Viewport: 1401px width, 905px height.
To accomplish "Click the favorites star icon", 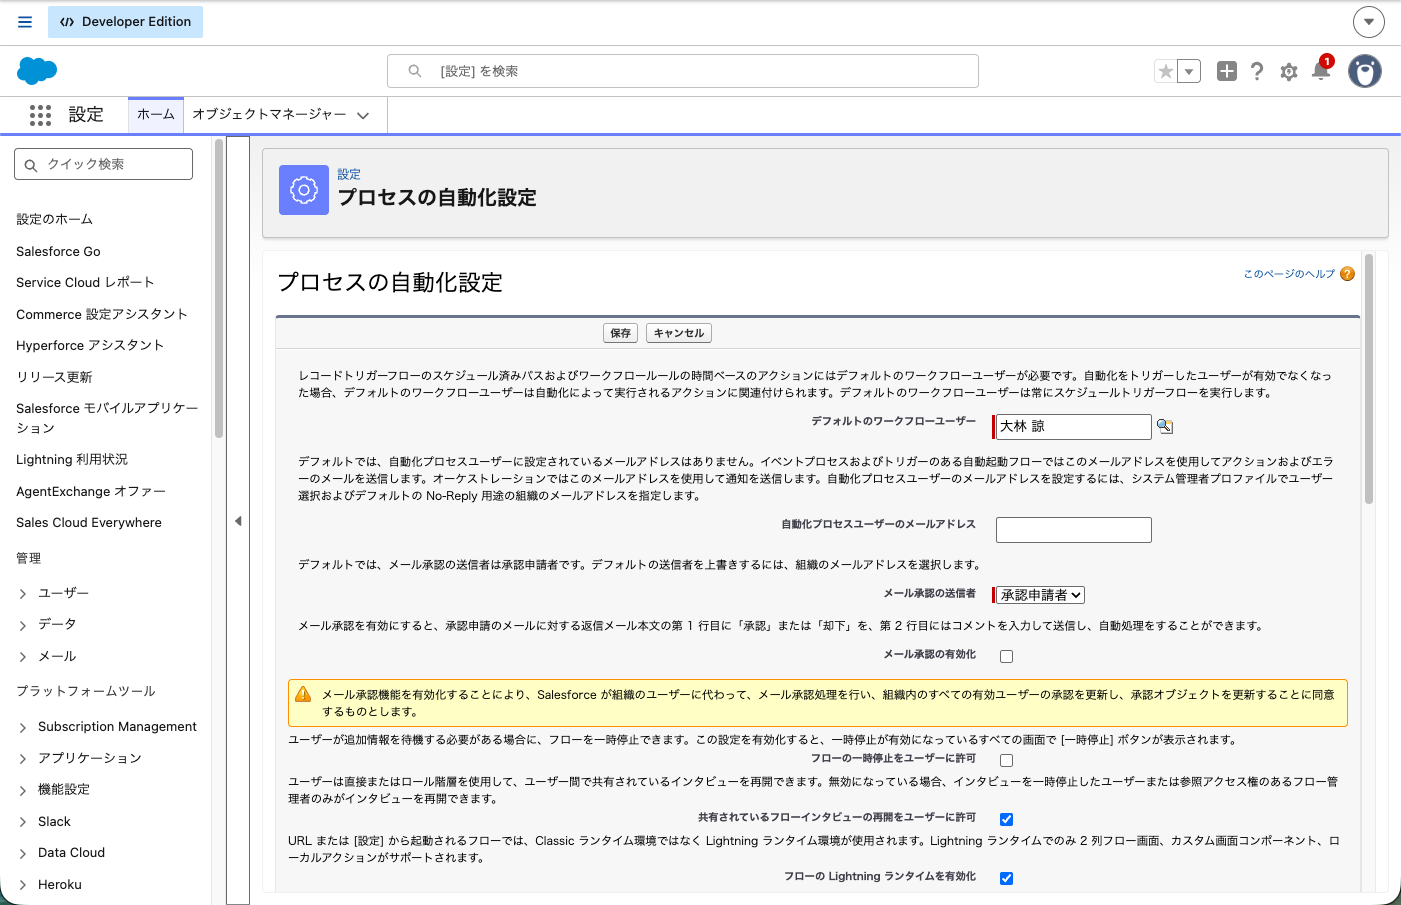I will coord(1166,71).
